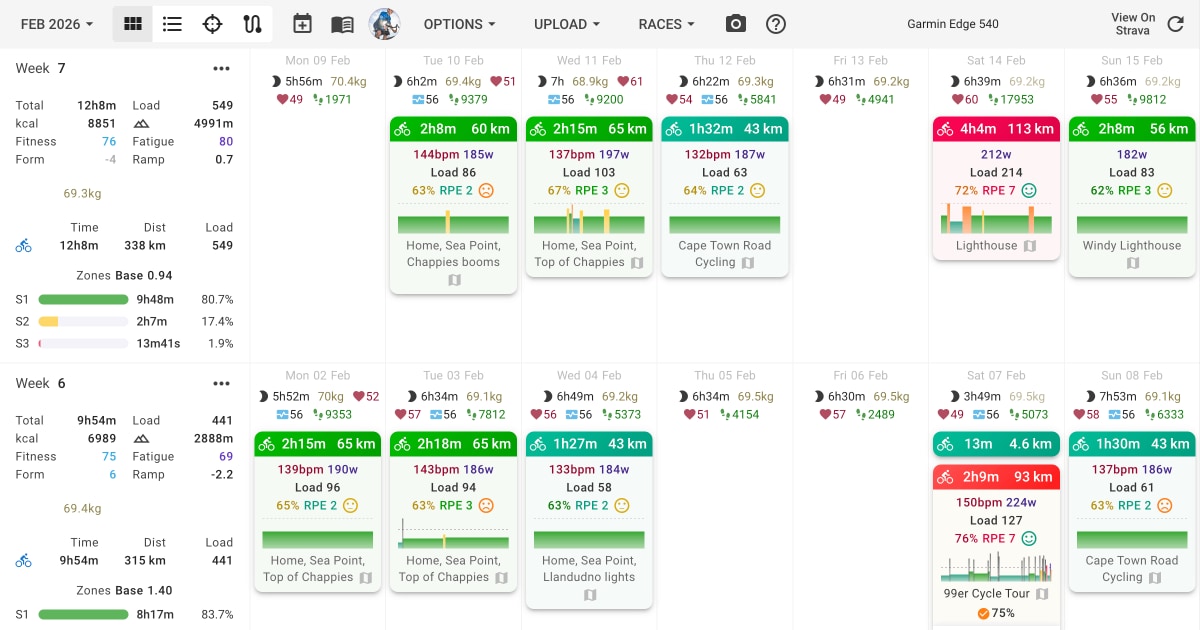Viewport: 1200px width, 630px height.
Task: Open Week 7 three-dot menu
Action: 222,68
